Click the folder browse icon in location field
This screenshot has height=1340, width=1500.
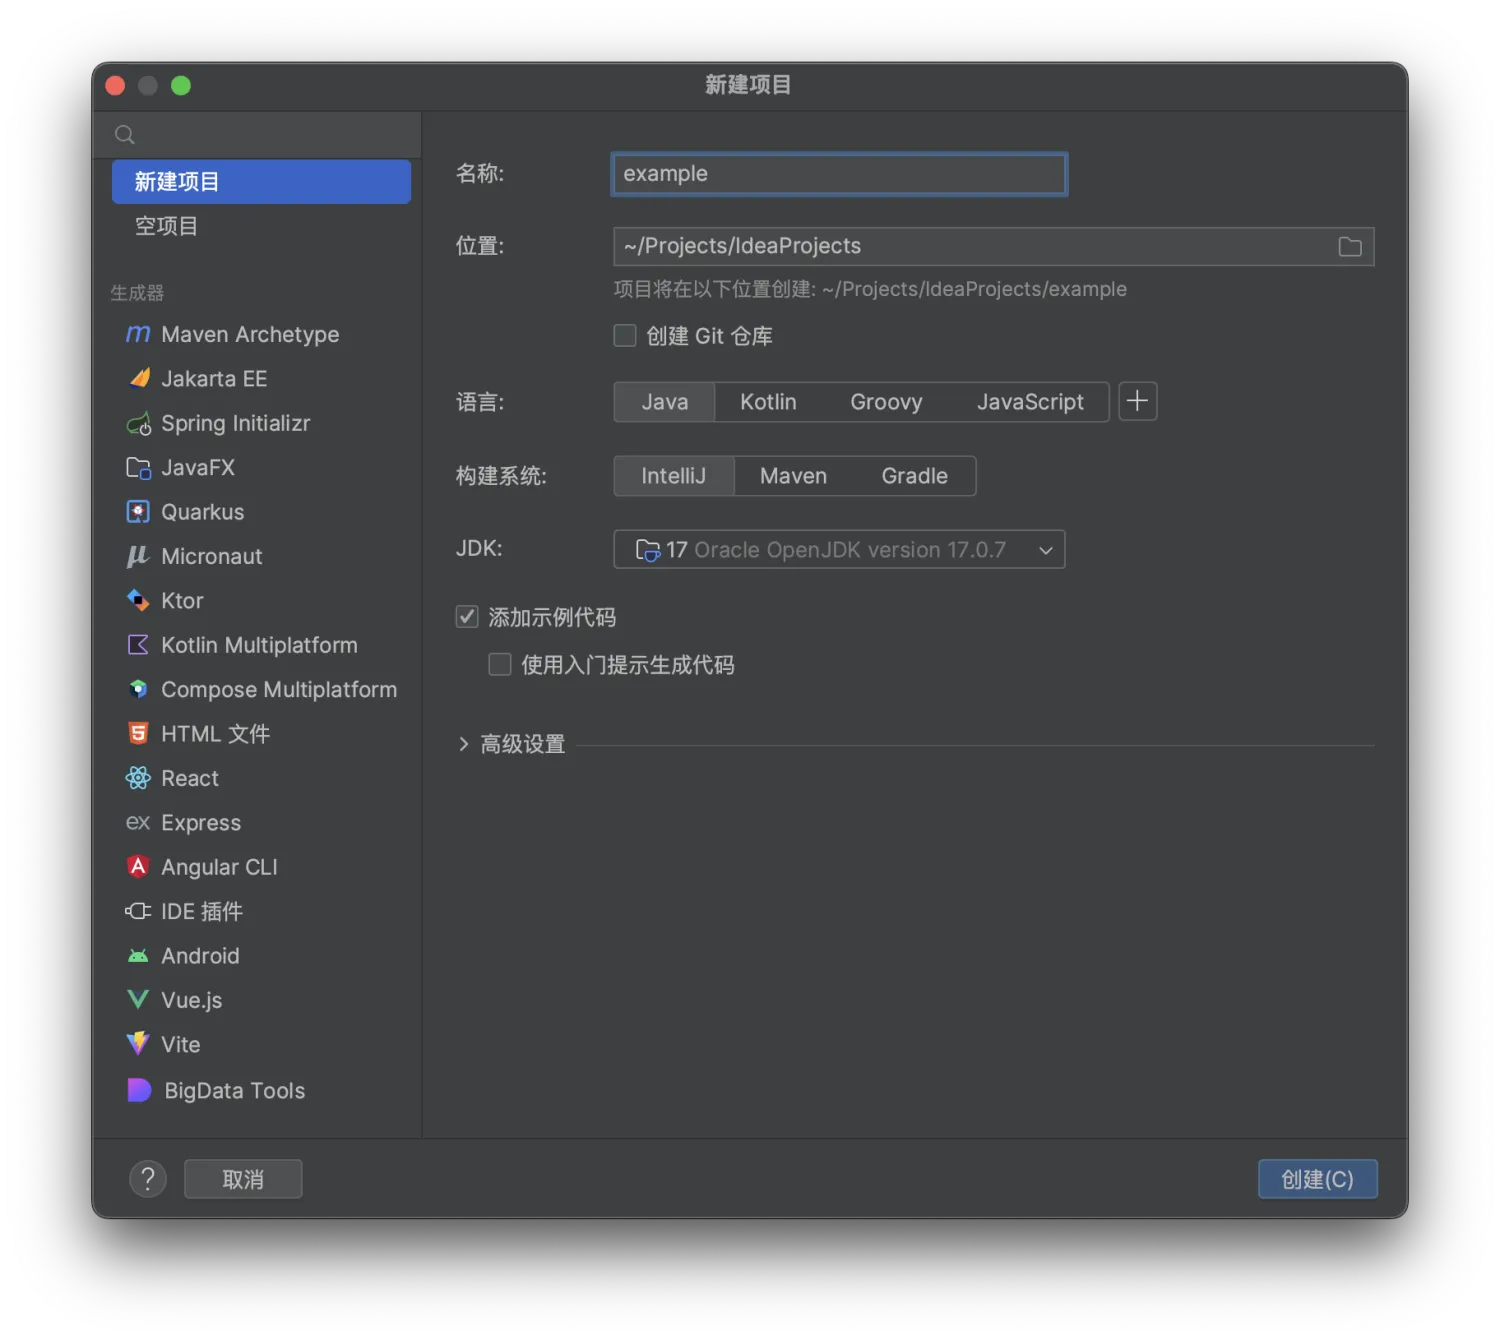pos(1349,247)
